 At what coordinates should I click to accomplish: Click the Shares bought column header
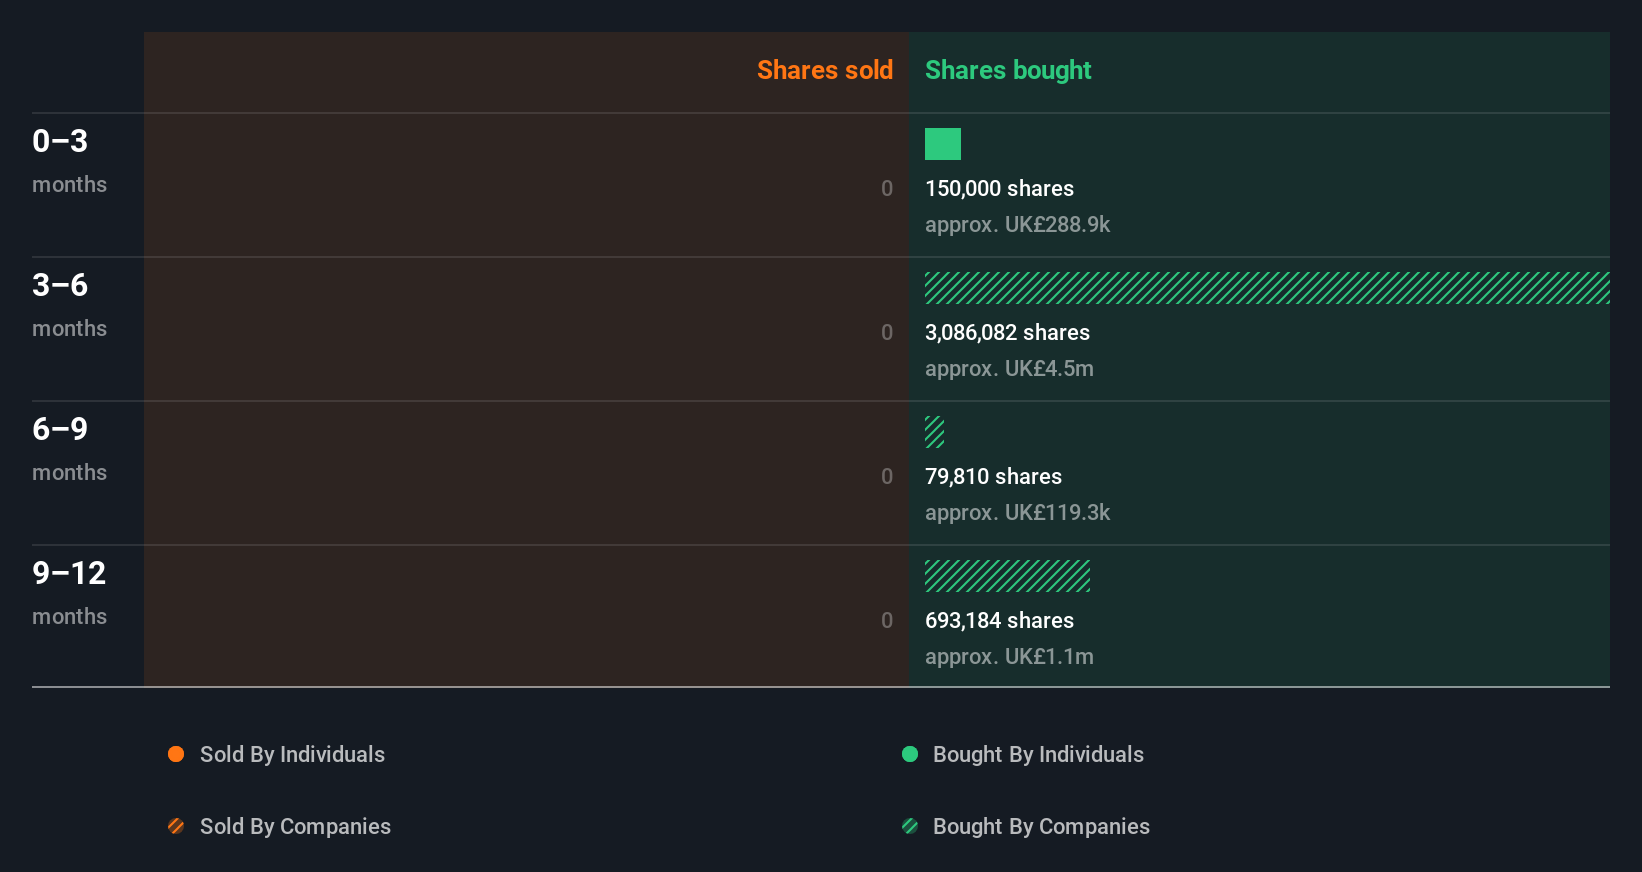click(1008, 70)
